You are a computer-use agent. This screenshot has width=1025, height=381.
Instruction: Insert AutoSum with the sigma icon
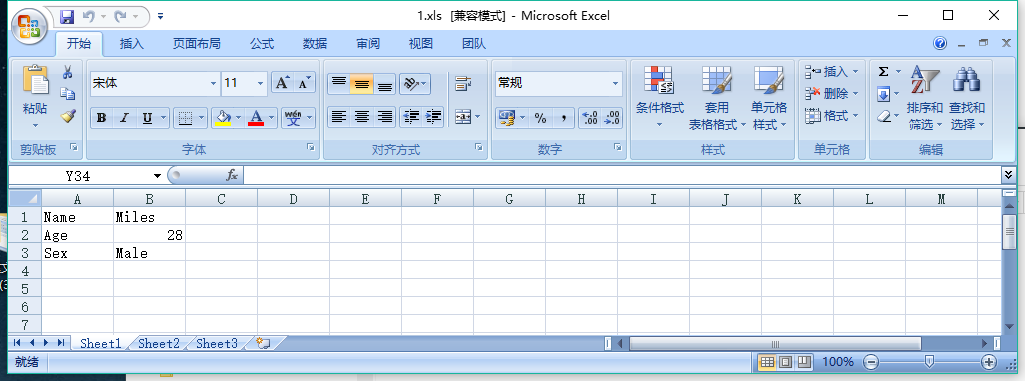pos(884,71)
